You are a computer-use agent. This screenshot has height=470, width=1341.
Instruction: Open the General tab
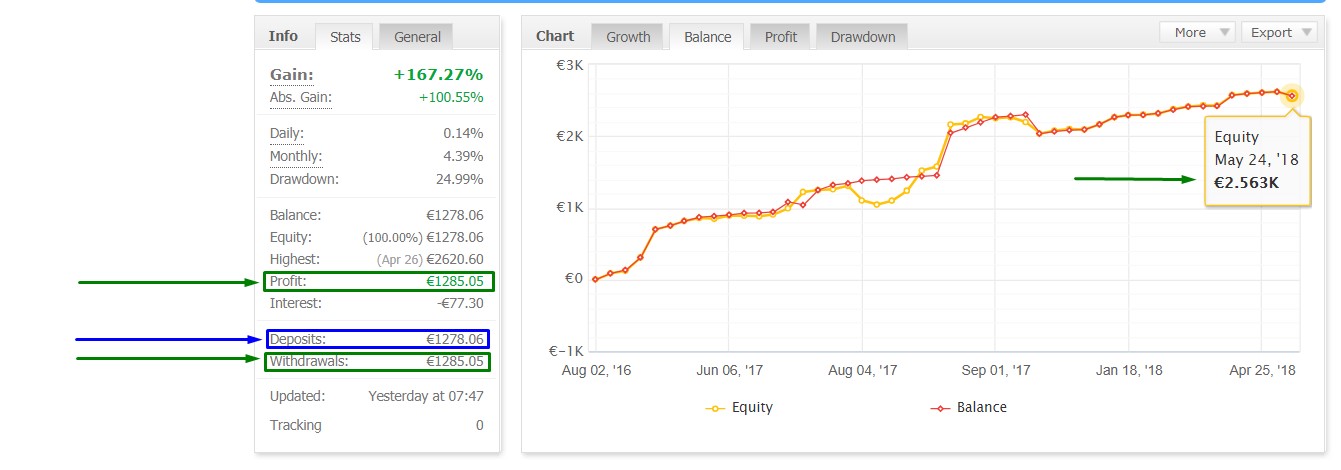pos(417,37)
